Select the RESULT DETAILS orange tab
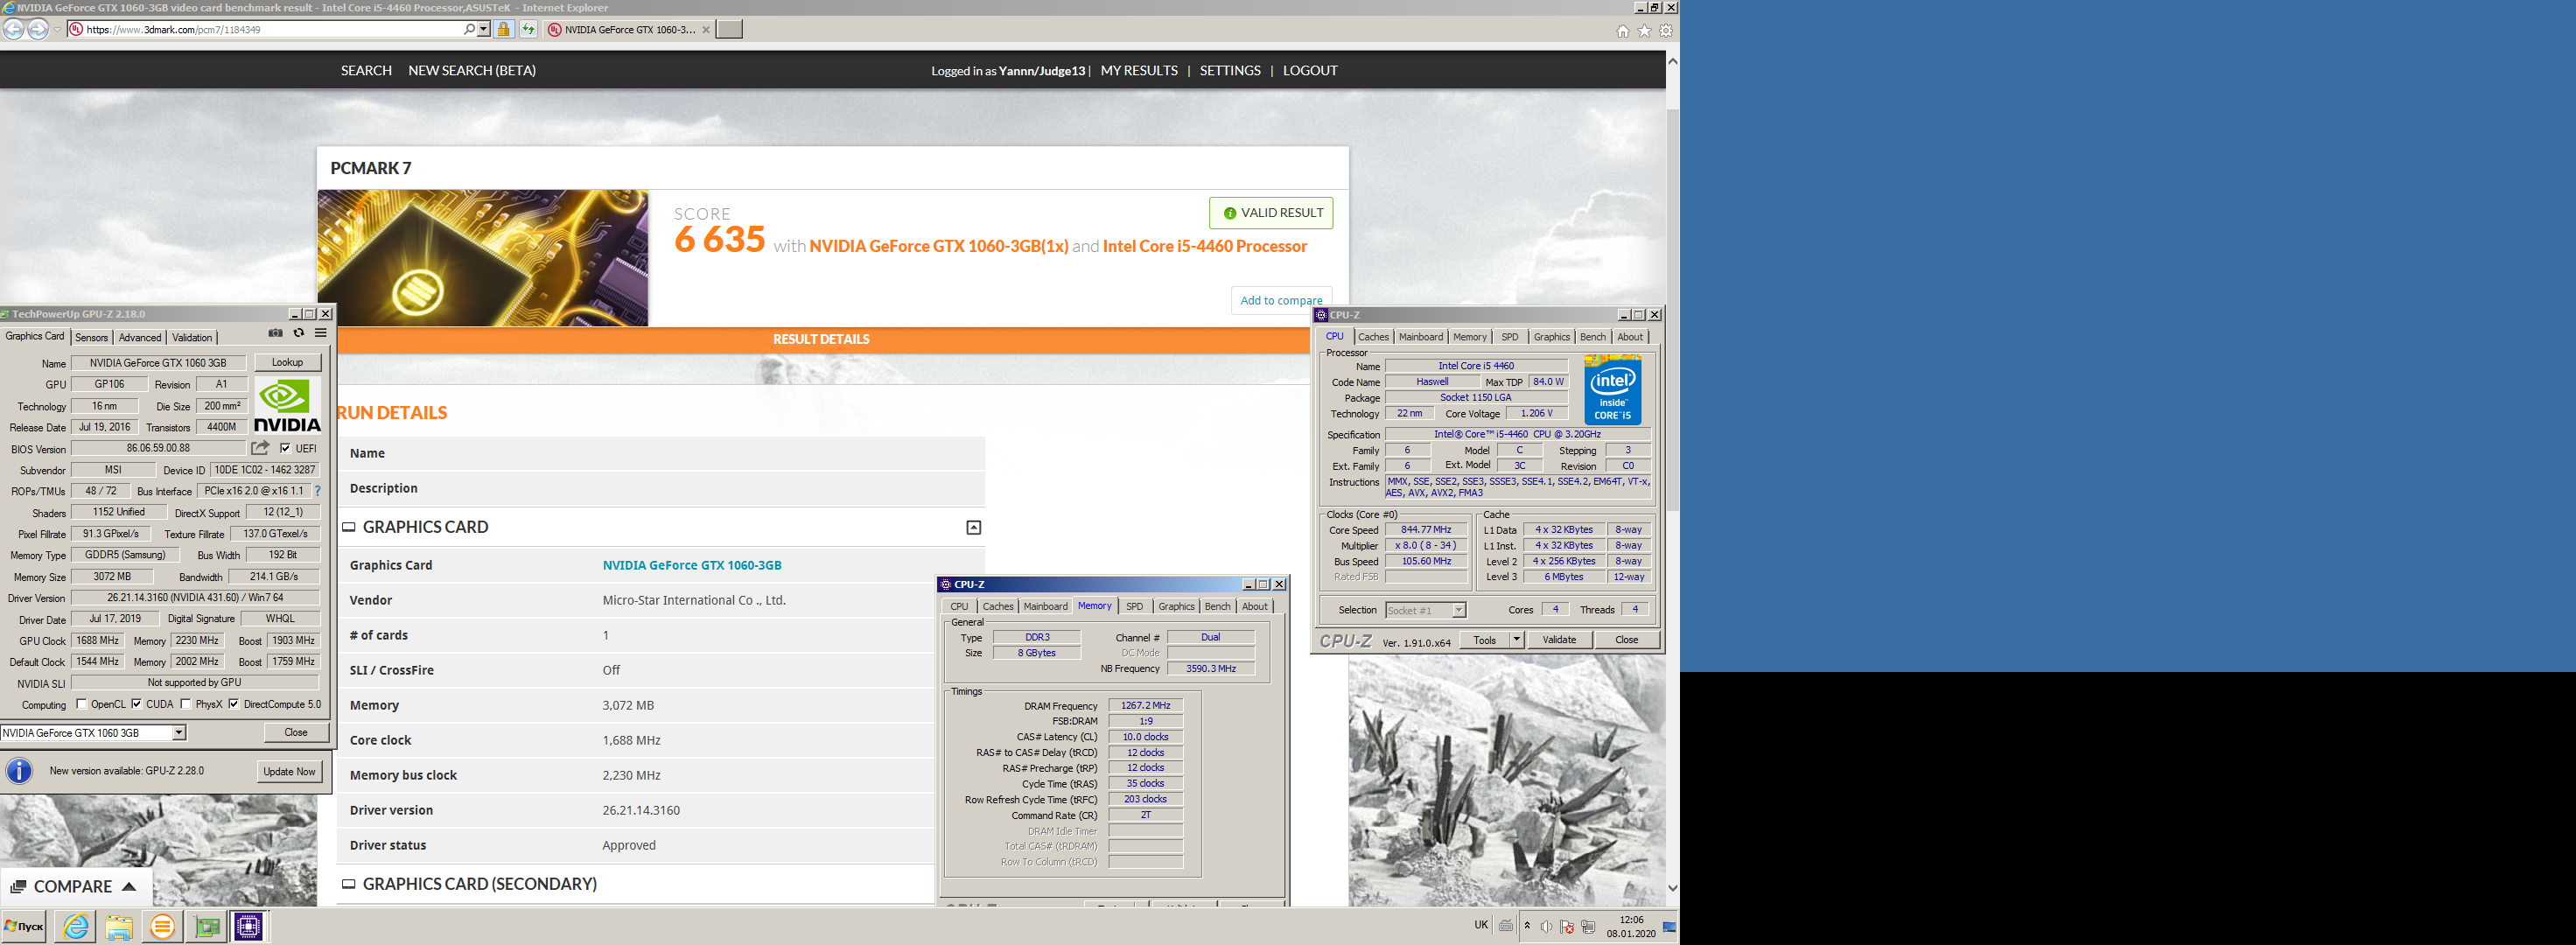Screen dimensions: 2576x945 point(821,339)
